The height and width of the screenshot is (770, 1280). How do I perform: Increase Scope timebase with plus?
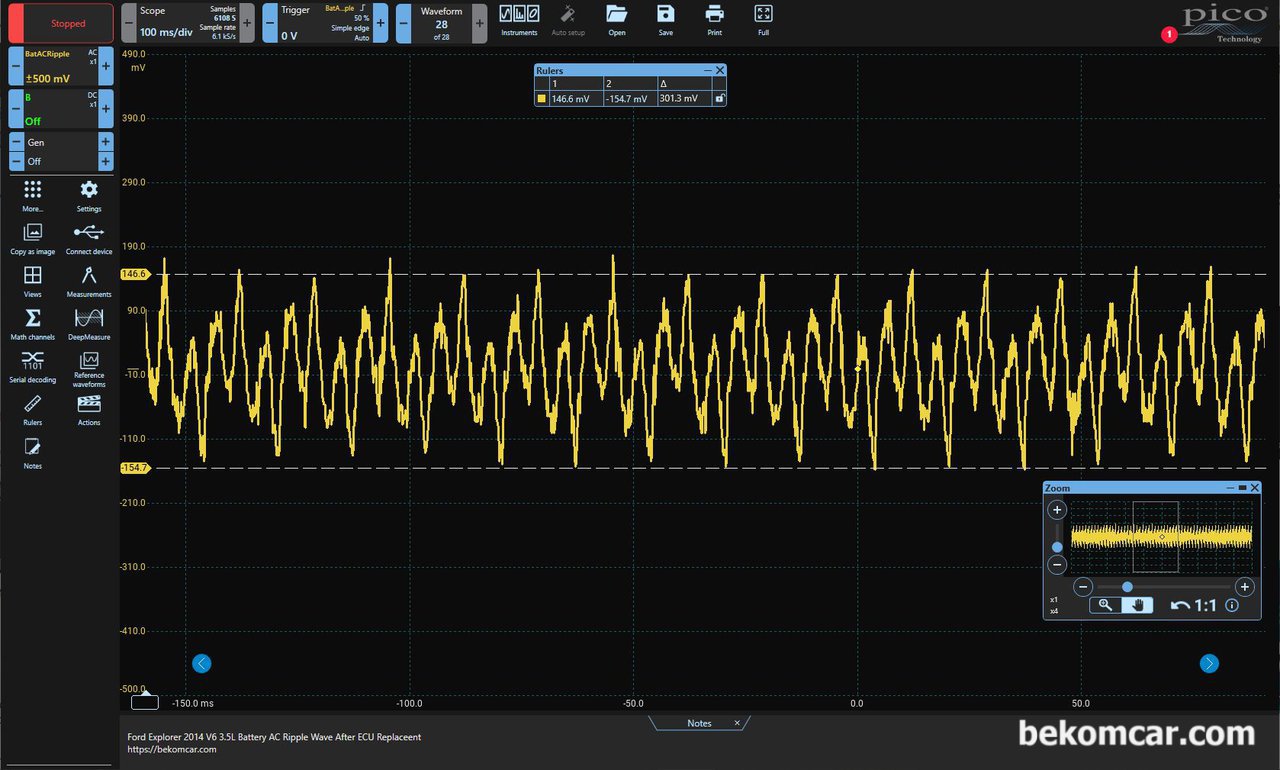point(247,23)
